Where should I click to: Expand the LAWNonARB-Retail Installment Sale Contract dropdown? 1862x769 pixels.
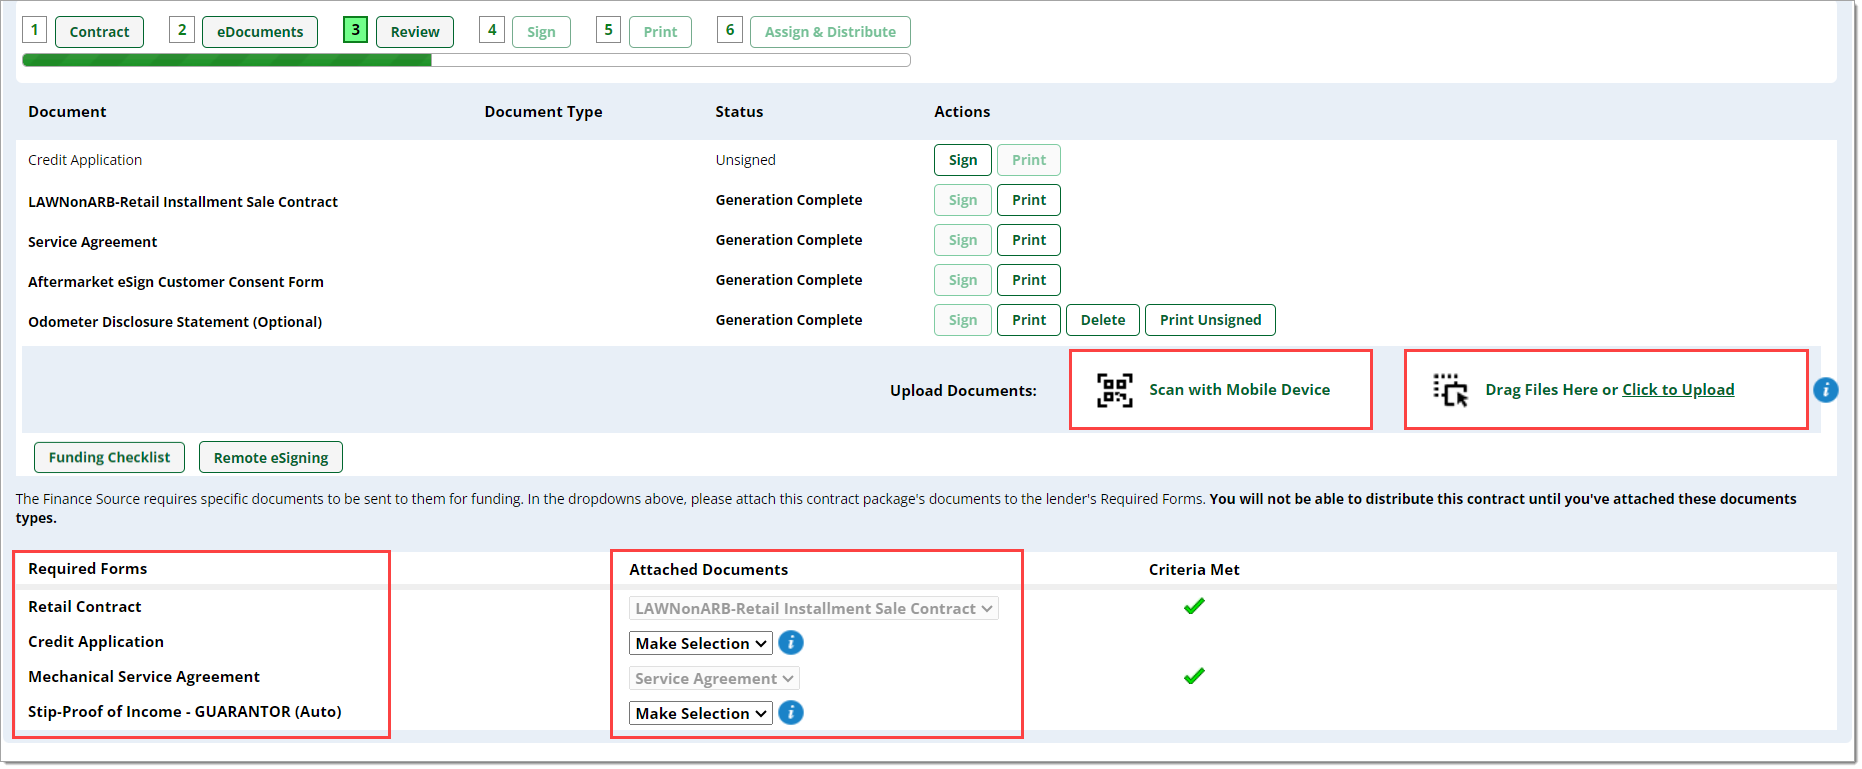[x=813, y=608]
